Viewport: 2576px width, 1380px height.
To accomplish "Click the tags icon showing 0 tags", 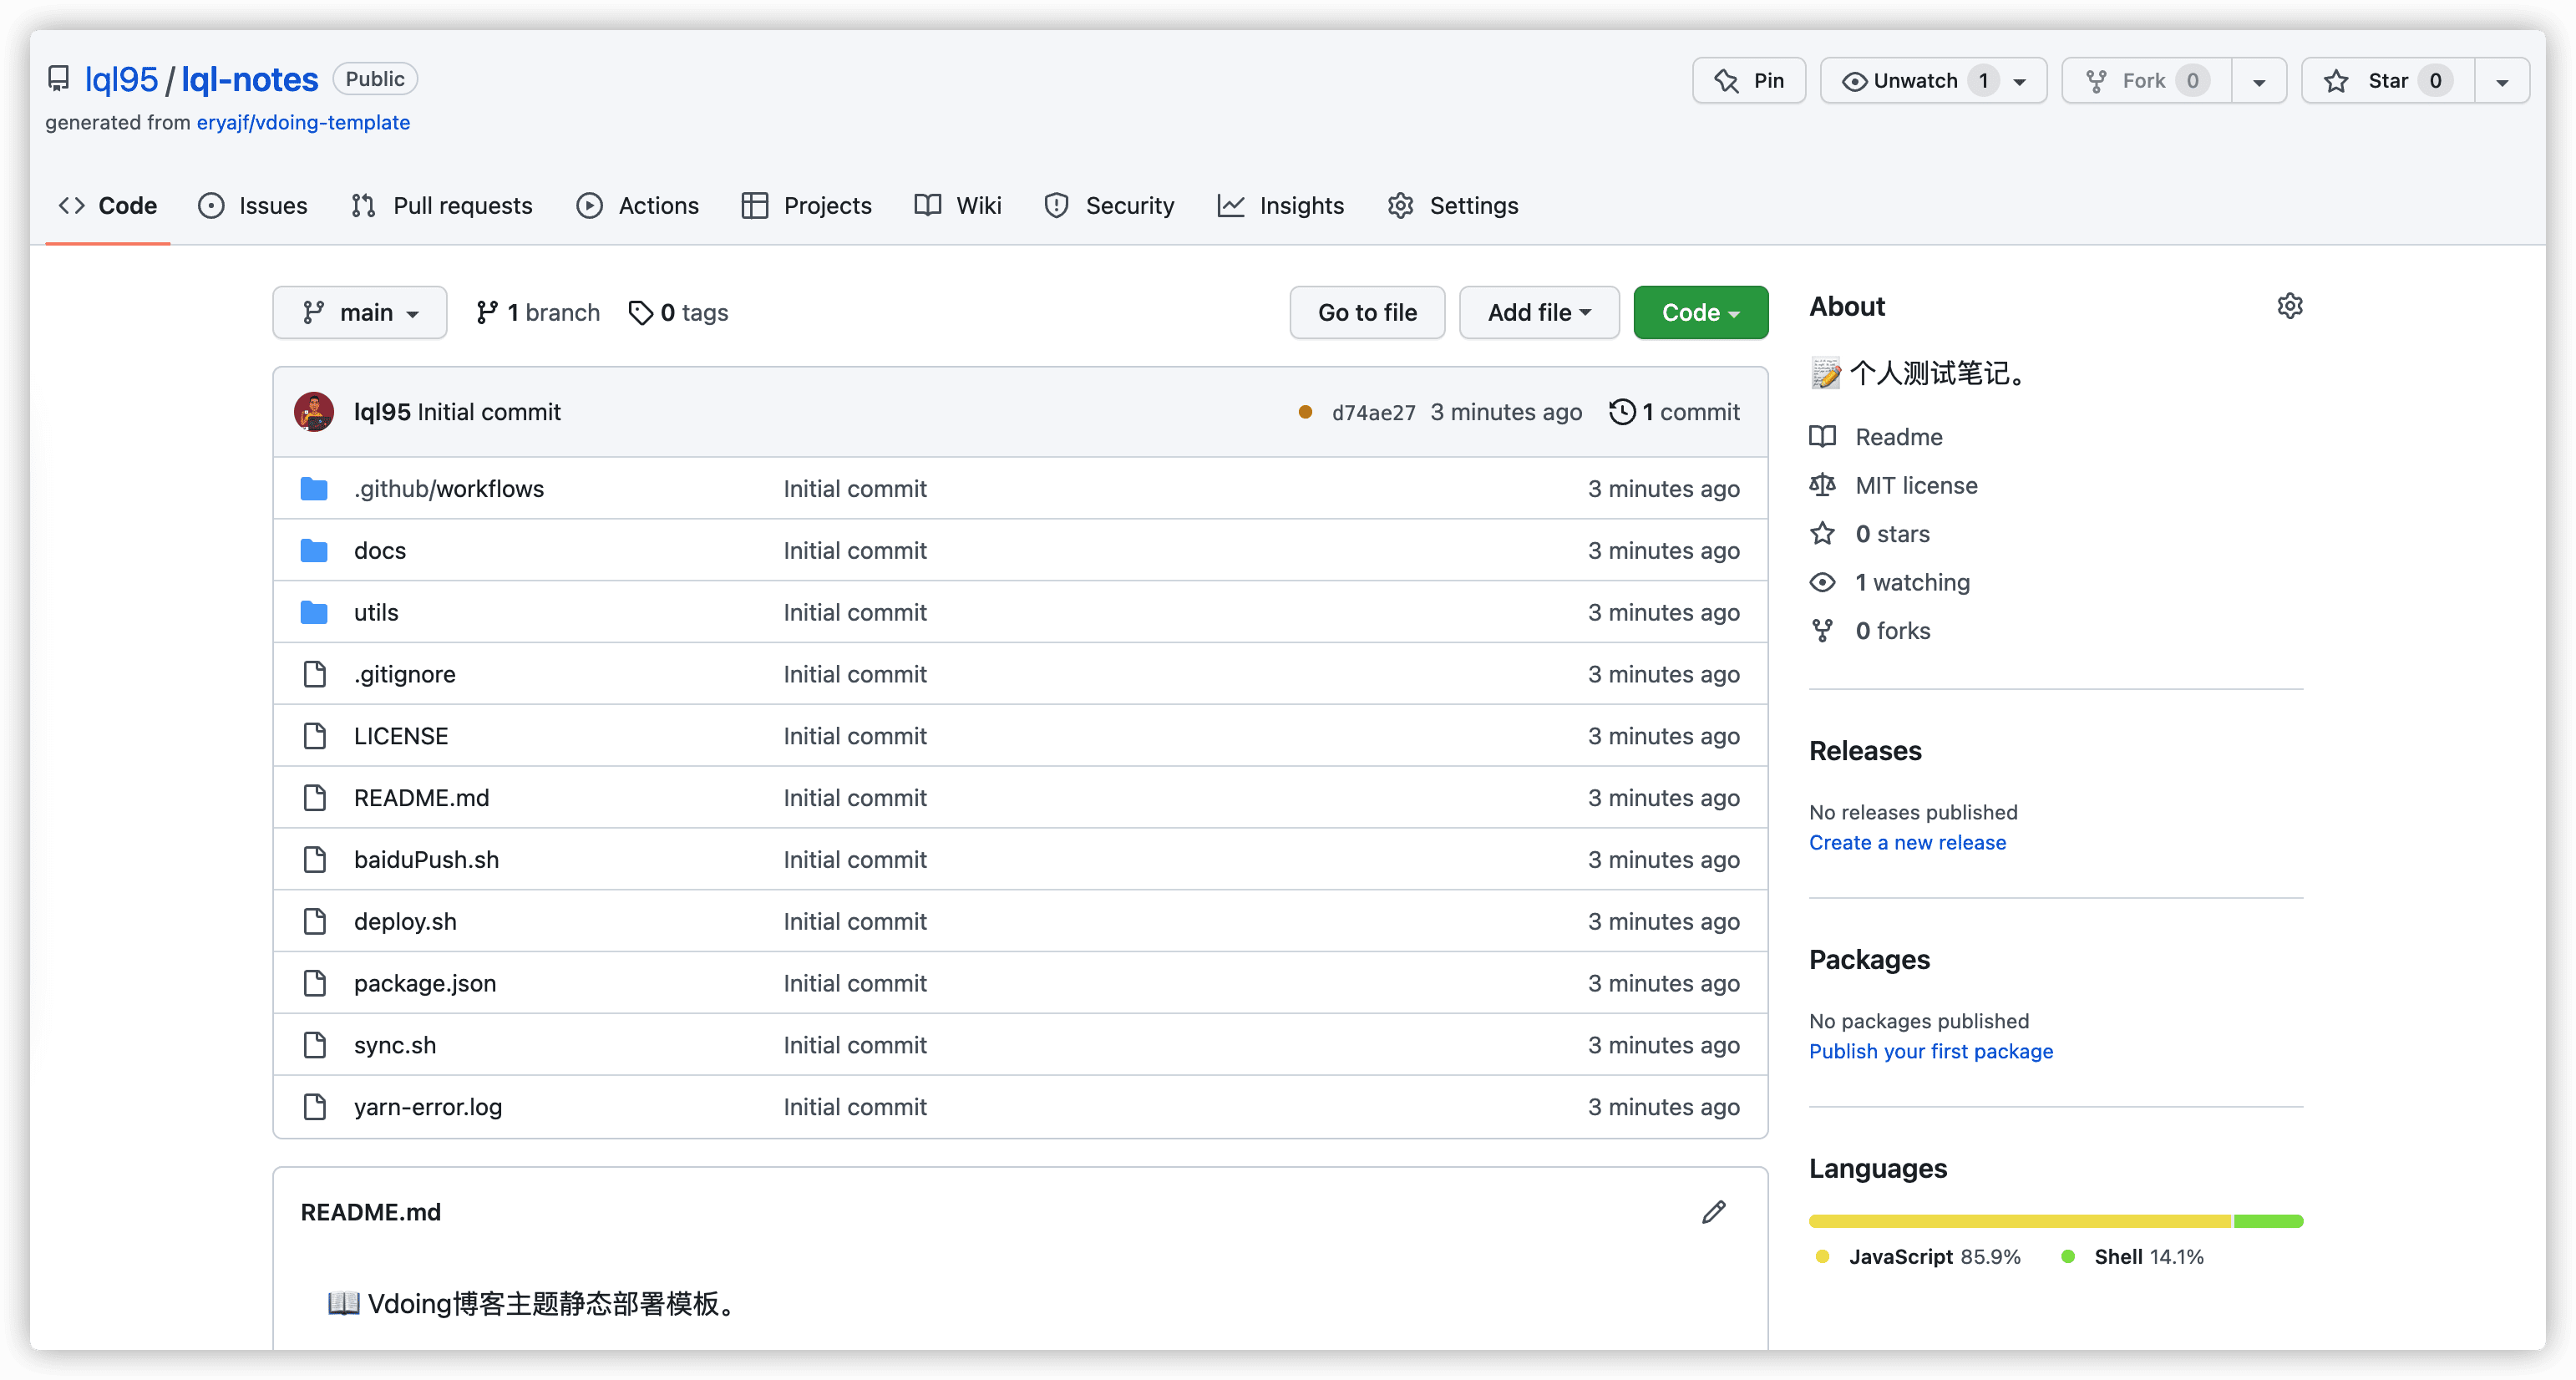I will coord(640,313).
